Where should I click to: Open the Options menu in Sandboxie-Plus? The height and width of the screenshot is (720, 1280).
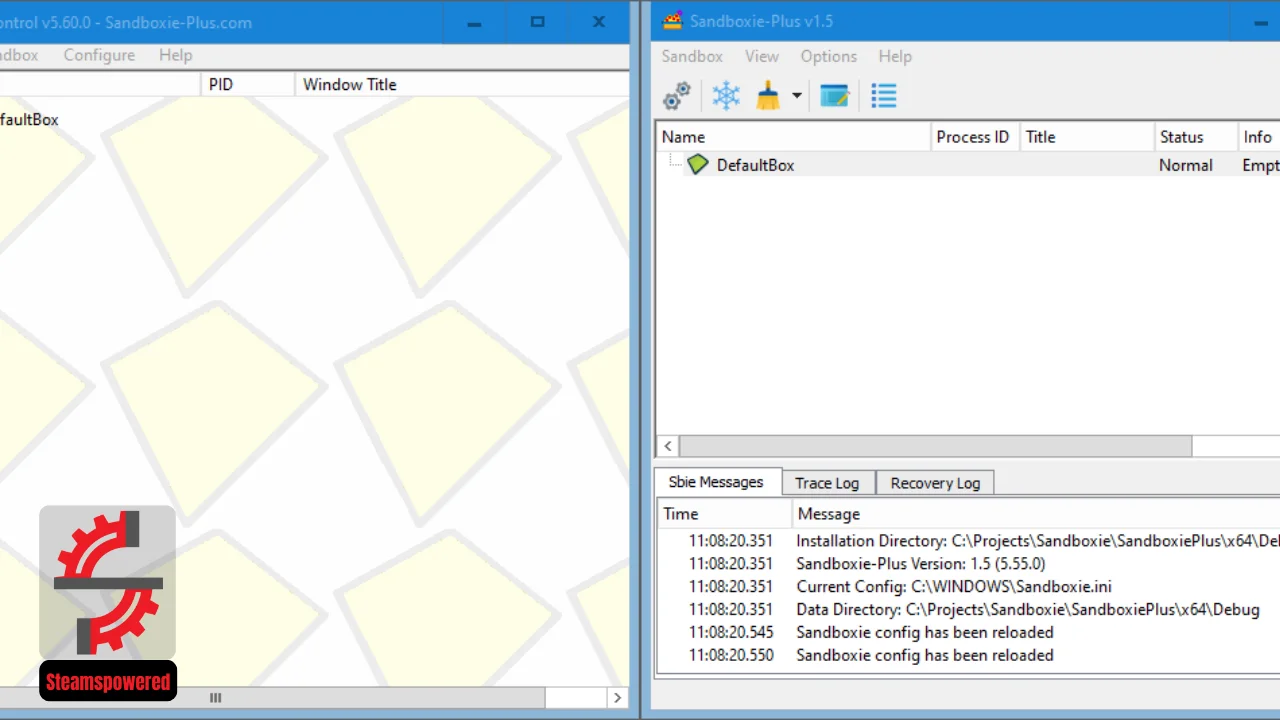pos(829,56)
